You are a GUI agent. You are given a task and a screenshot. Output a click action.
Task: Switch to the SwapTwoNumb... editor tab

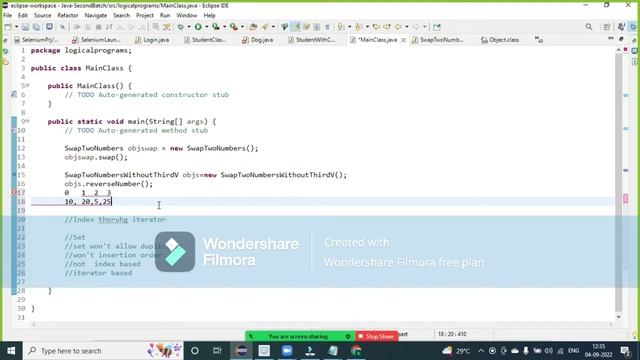pos(438,40)
